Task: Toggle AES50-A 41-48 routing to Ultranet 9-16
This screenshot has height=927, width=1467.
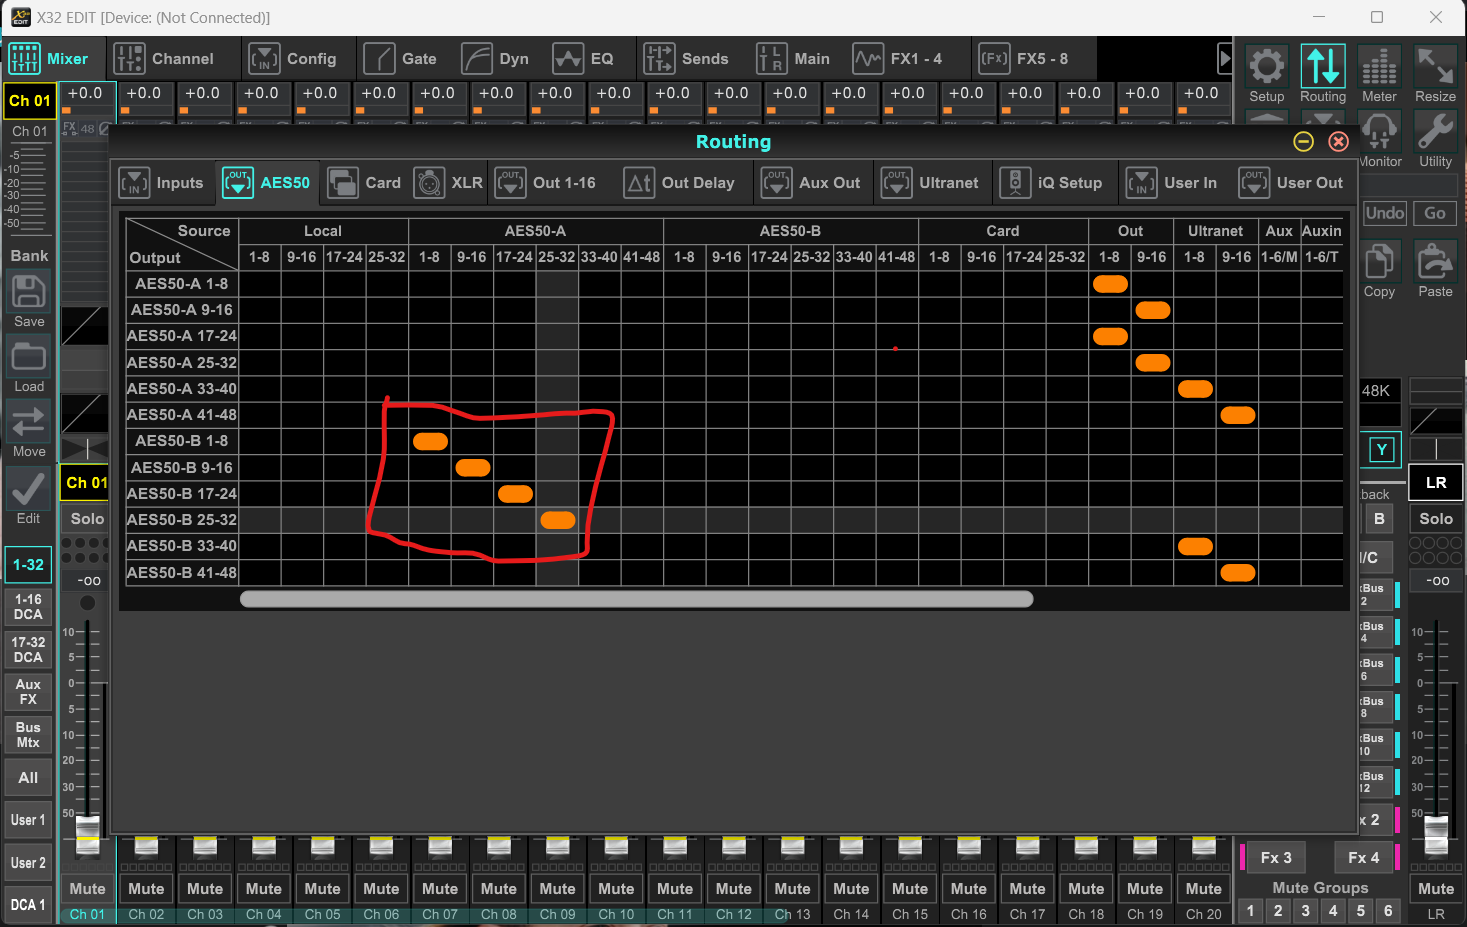Action: click(1238, 415)
